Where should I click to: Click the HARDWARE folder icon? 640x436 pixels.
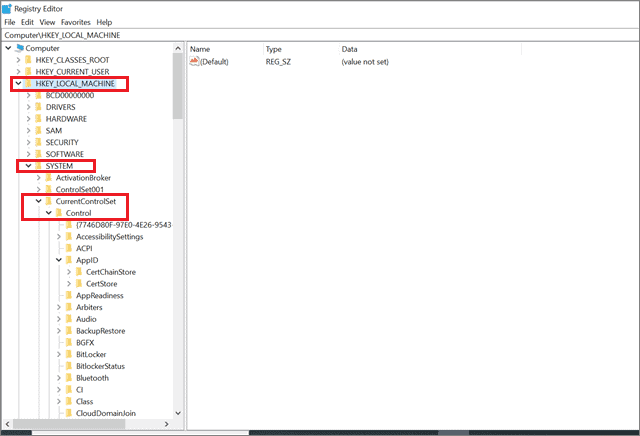pos(38,119)
